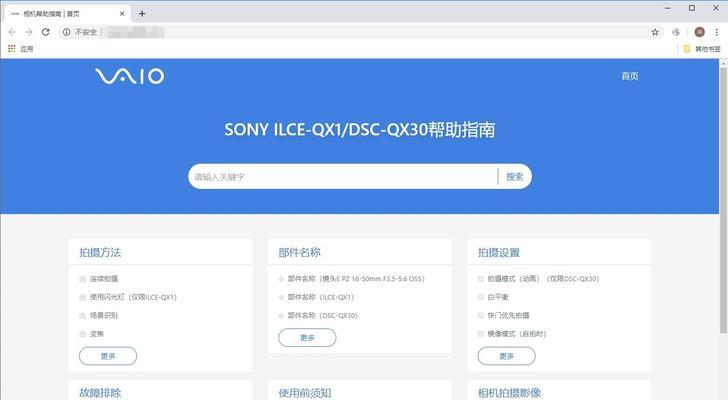Open the 快门优先拍摄 article

(x=508, y=316)
